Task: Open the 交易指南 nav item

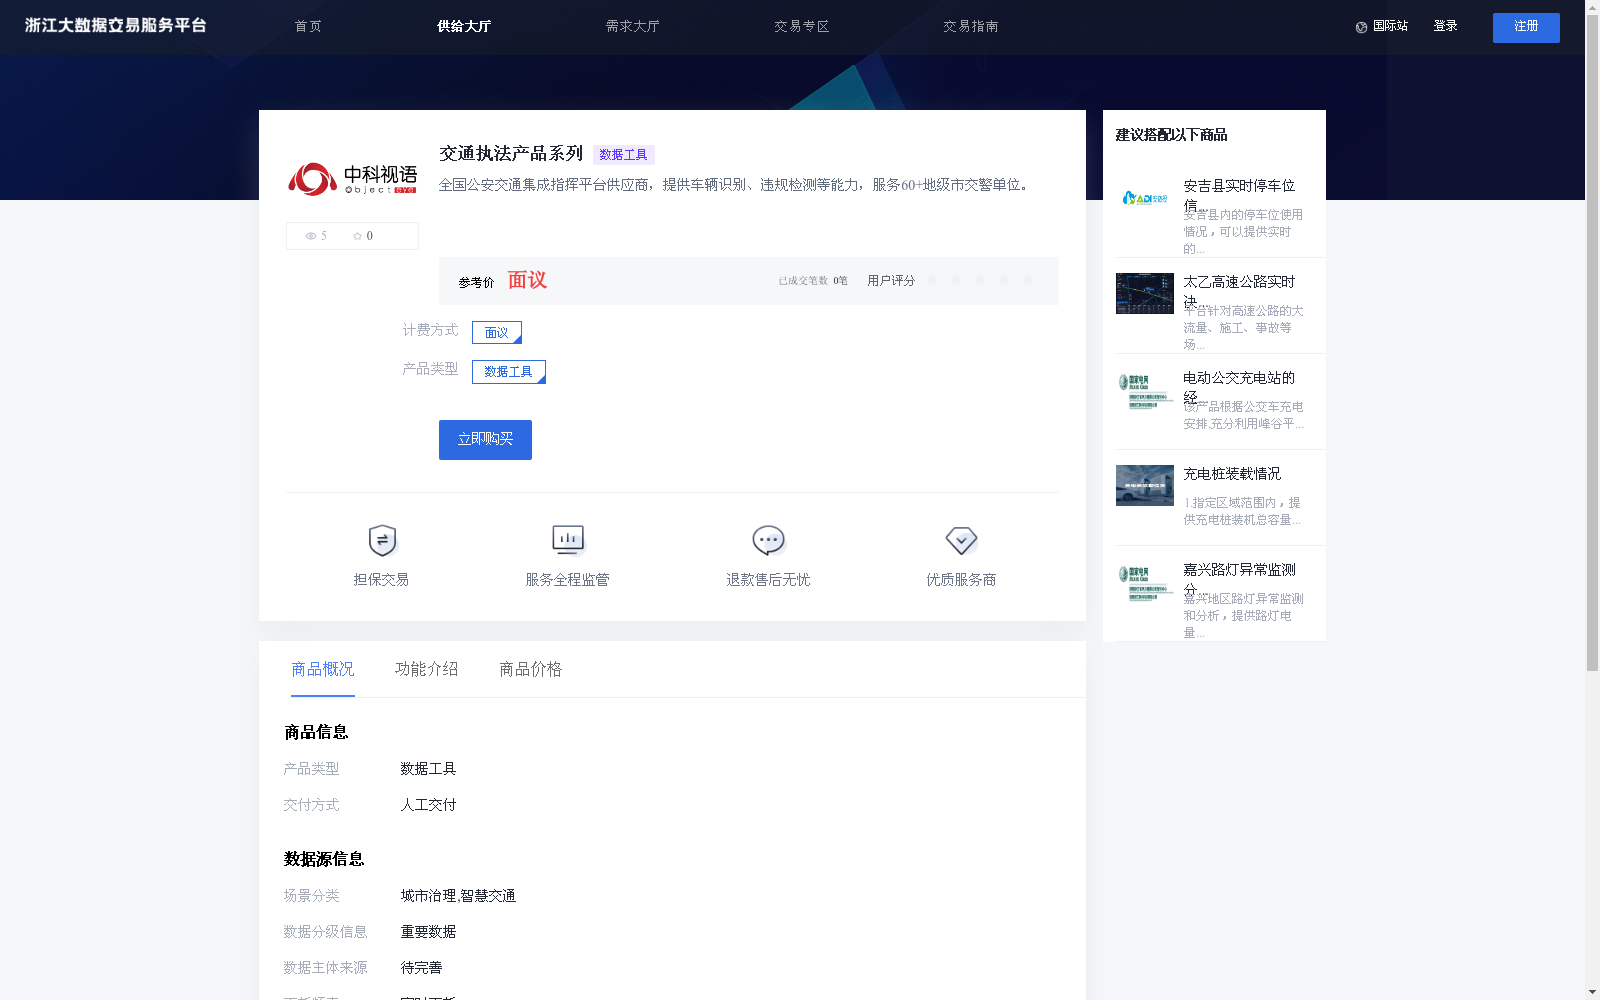Action: point(970,26)
